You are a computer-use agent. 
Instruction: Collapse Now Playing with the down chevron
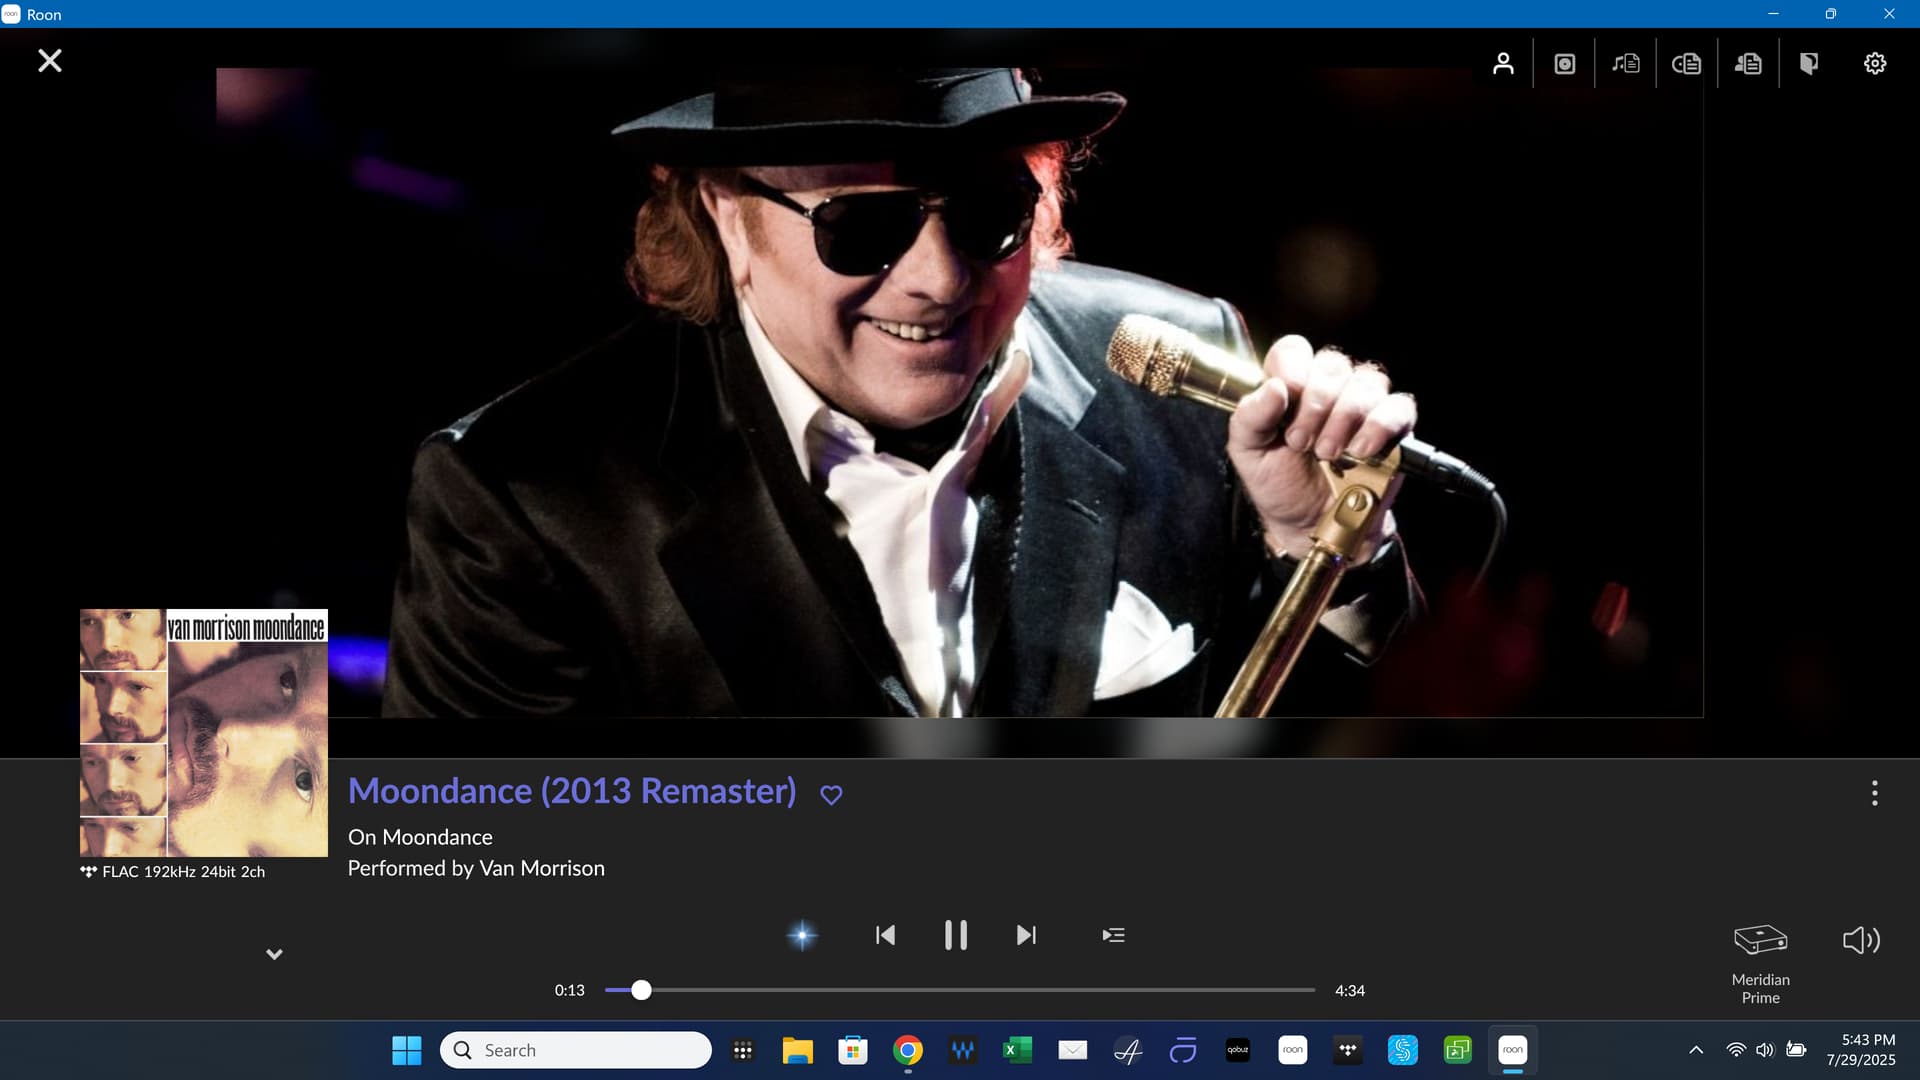tap(274, 954)
